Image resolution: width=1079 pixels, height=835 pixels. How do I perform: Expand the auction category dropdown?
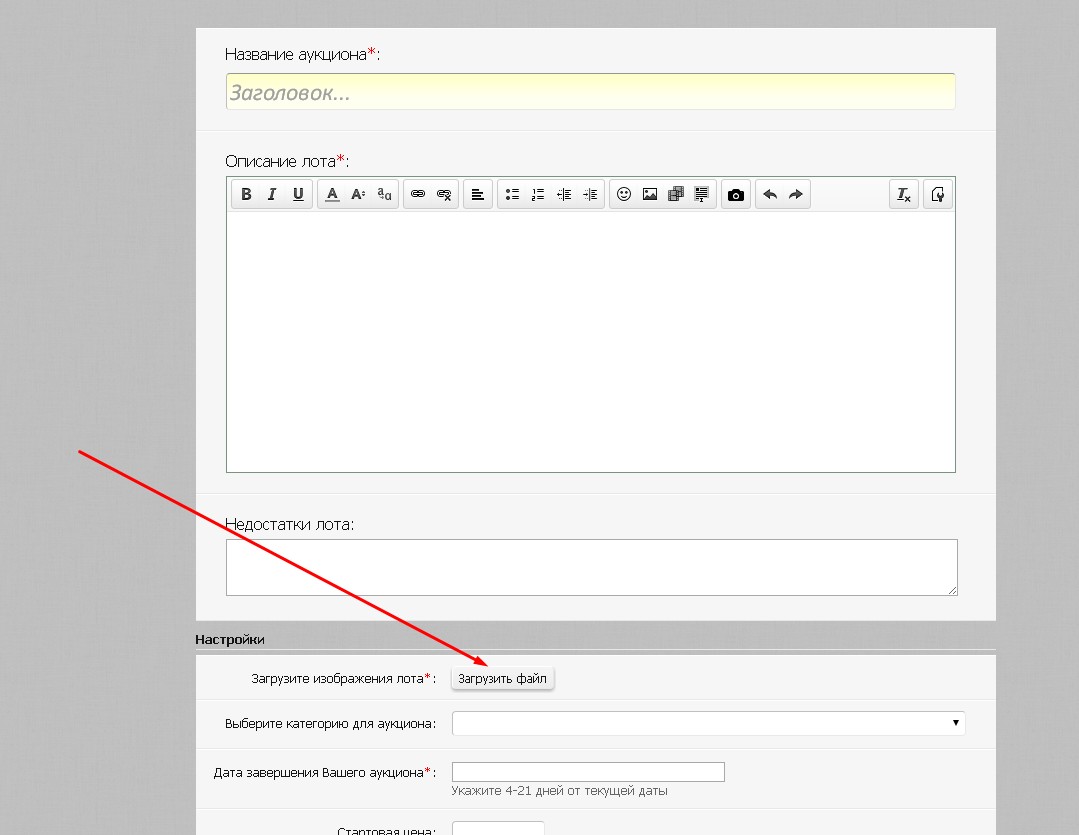pyautogui.click(x=708, y=723)
